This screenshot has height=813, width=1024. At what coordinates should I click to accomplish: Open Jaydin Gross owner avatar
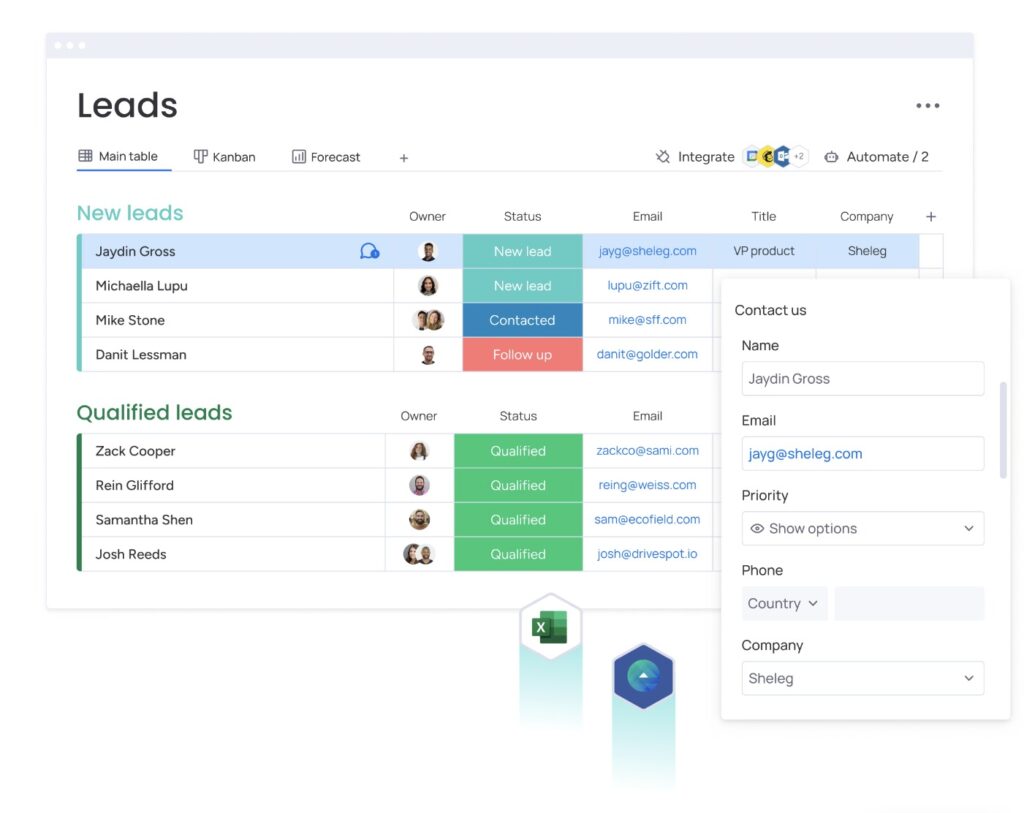point(428,251)
